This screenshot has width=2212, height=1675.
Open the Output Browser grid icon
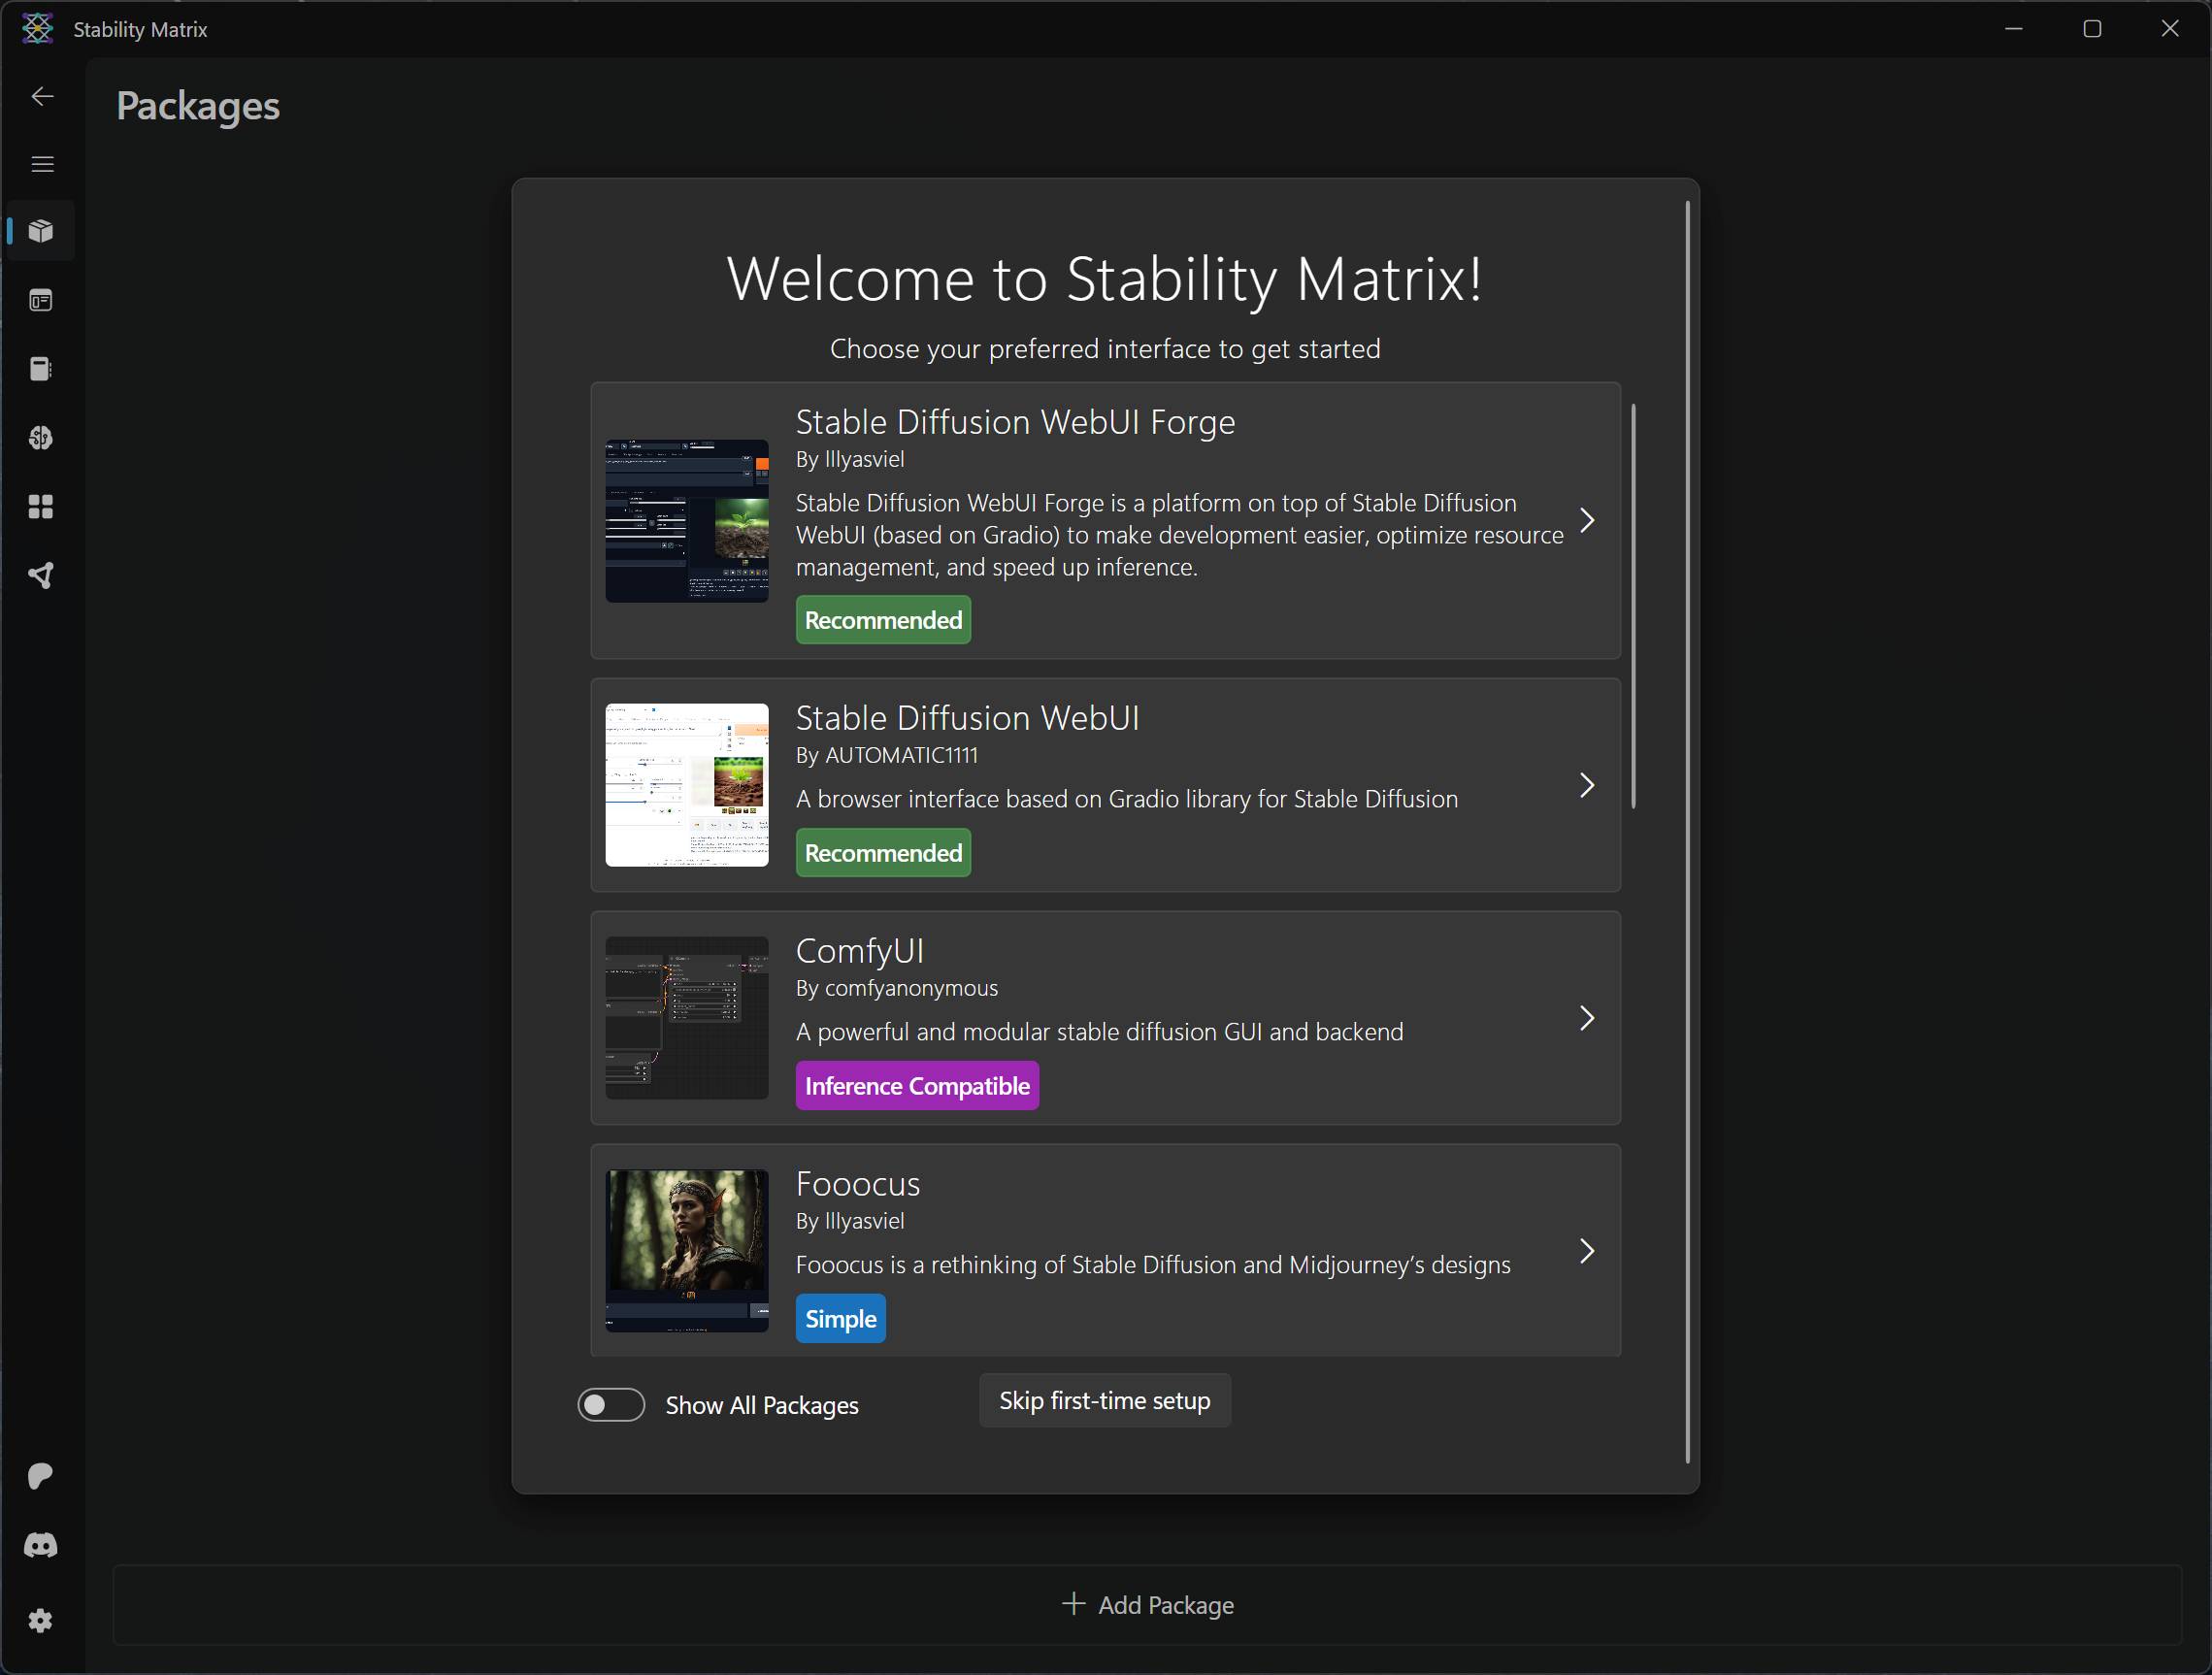coord(41,507)
